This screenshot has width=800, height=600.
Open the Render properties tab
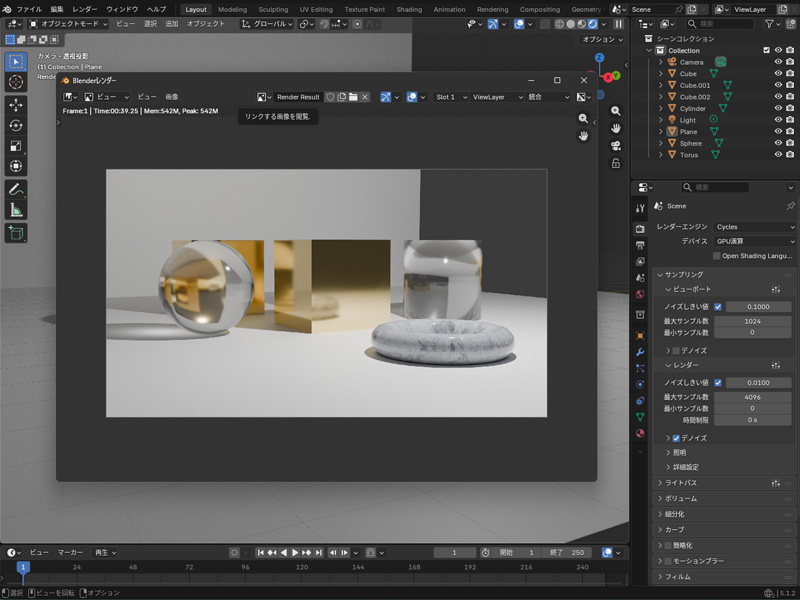pyautogui.click(x=640, y=229)
